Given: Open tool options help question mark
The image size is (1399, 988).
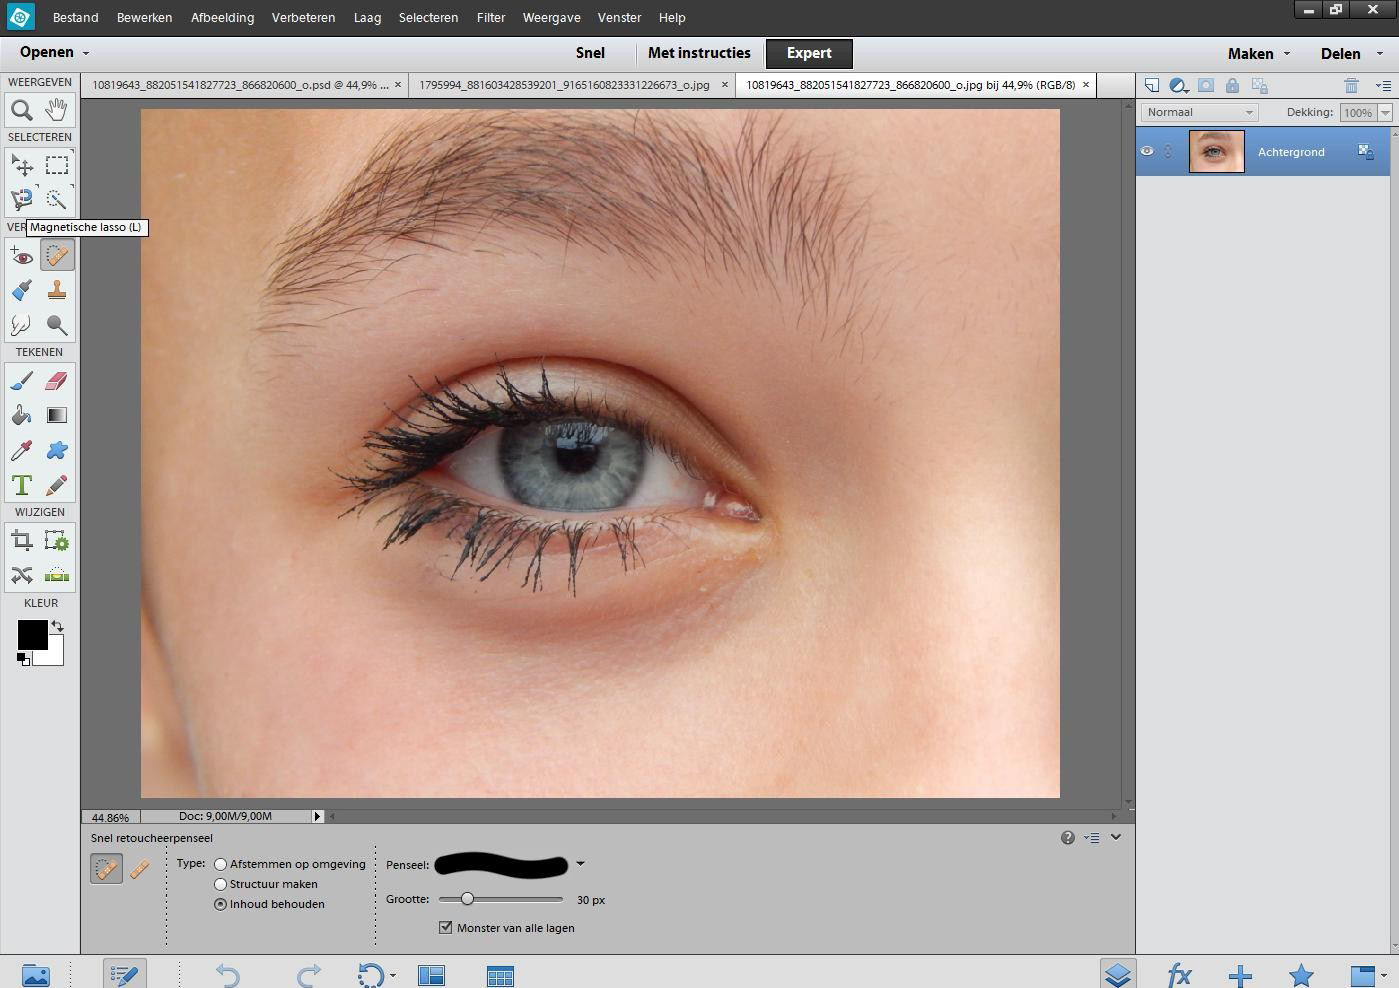Looking at the screenshot, I should 1068,838.
